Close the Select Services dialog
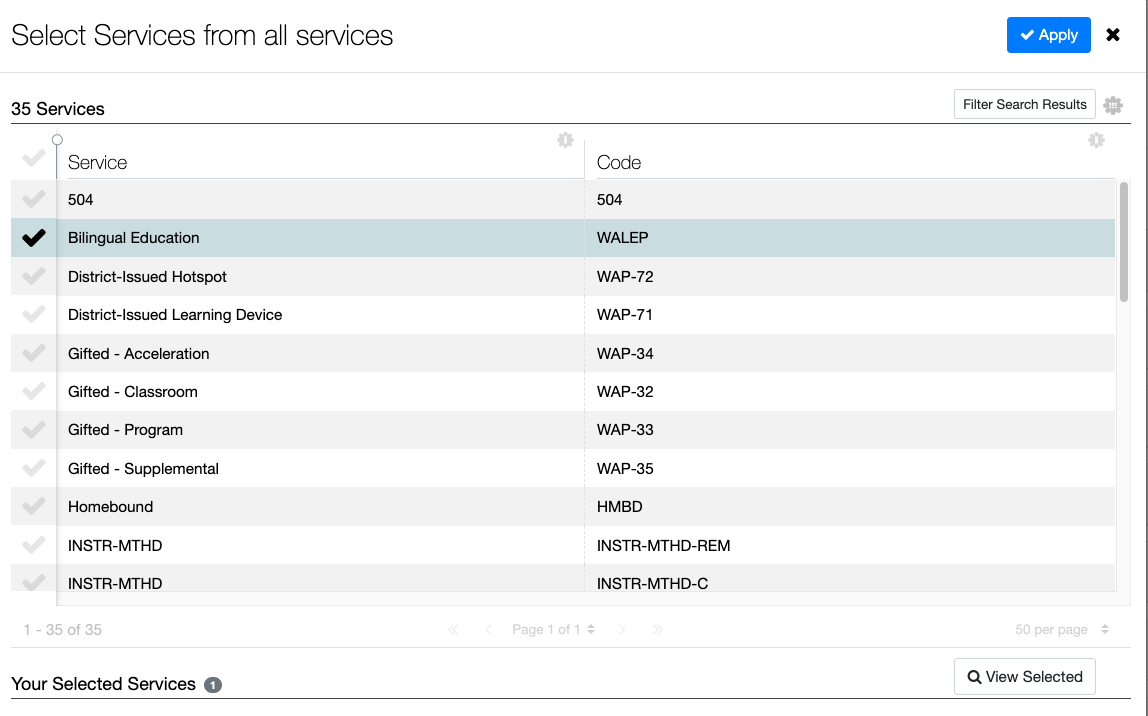The height and width of the screenshot is (716, 1148). coord(1113,35)
